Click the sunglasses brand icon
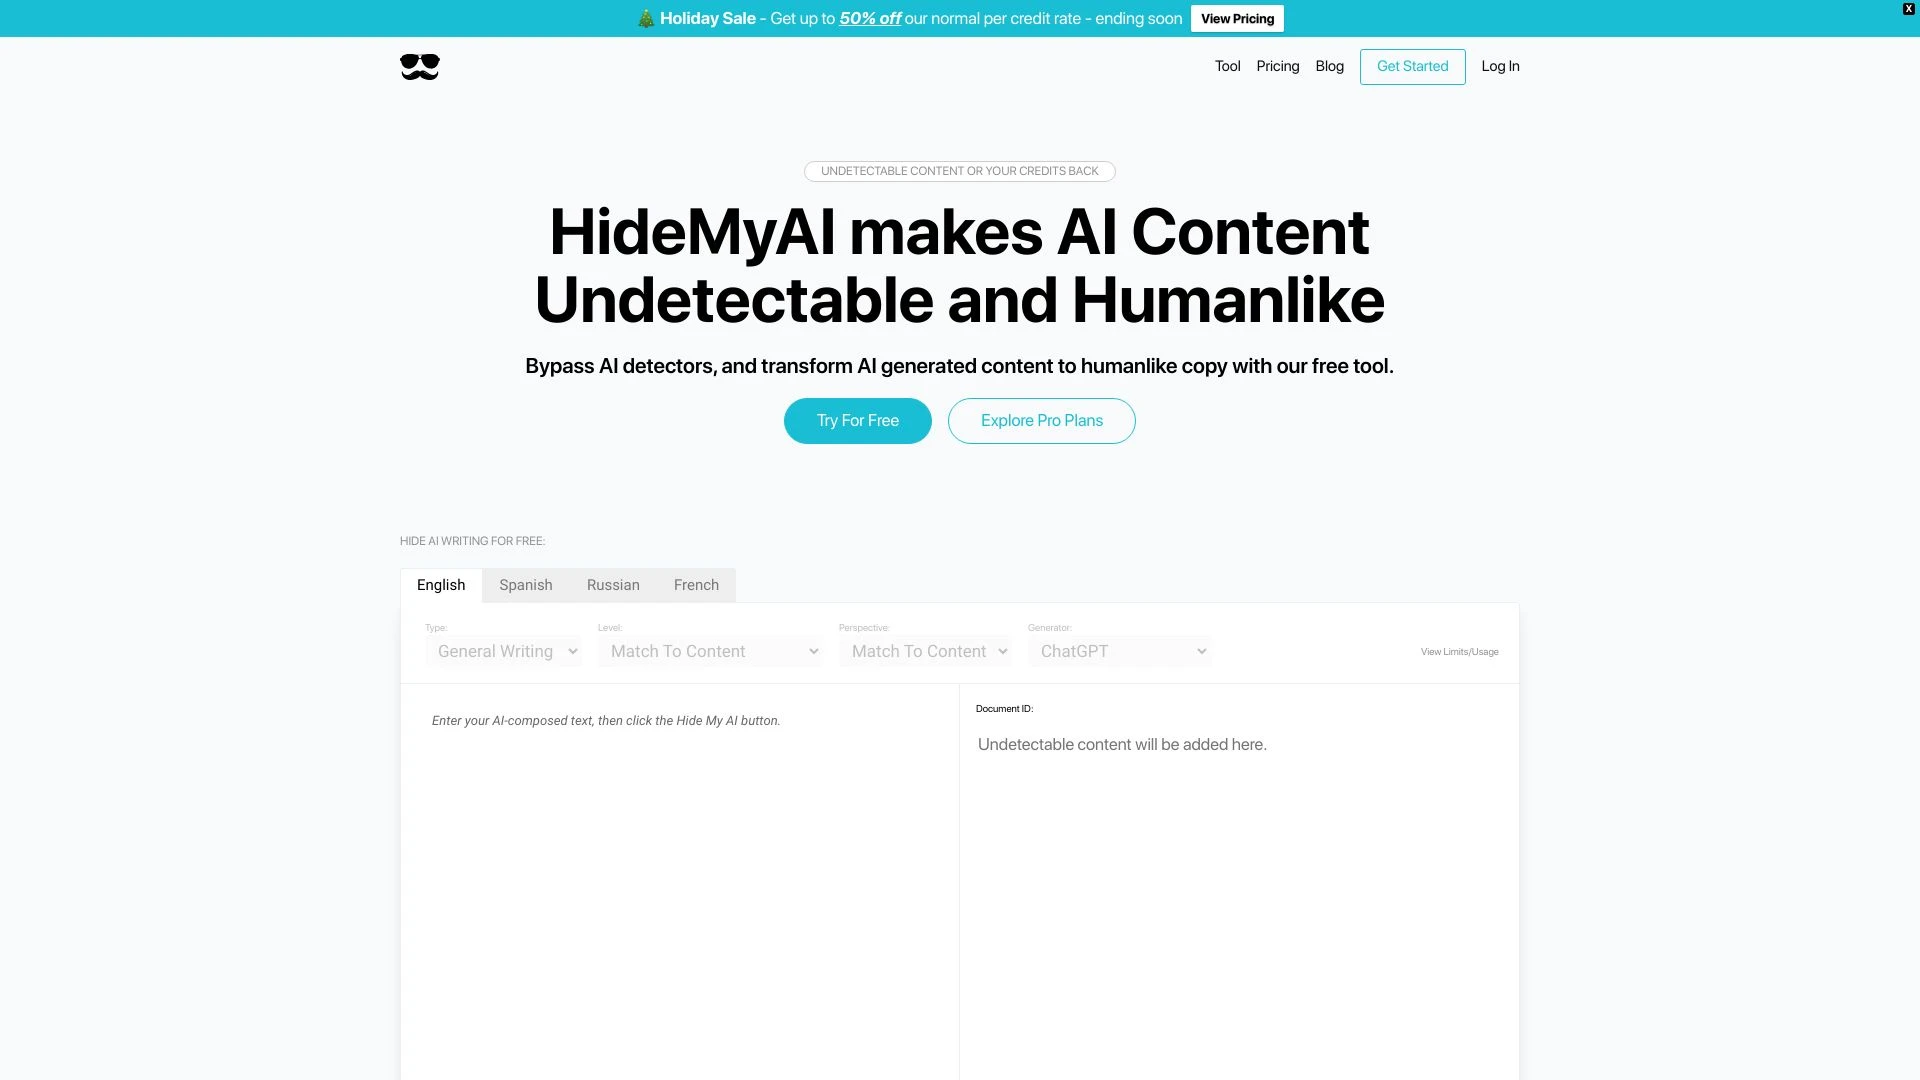 [418, 66]
